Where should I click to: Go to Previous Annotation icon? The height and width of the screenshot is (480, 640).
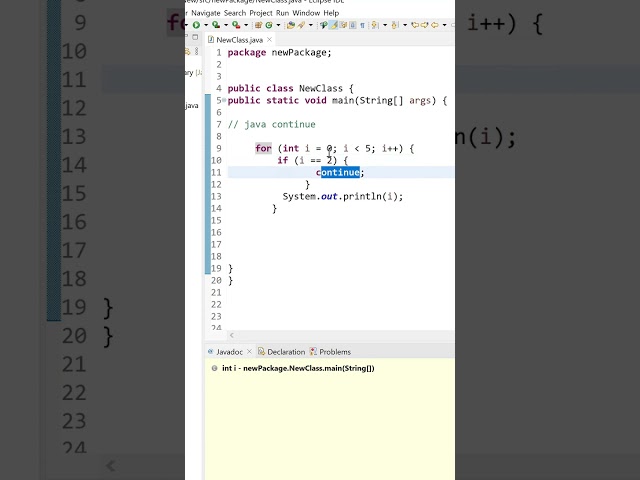pos(395,25)
